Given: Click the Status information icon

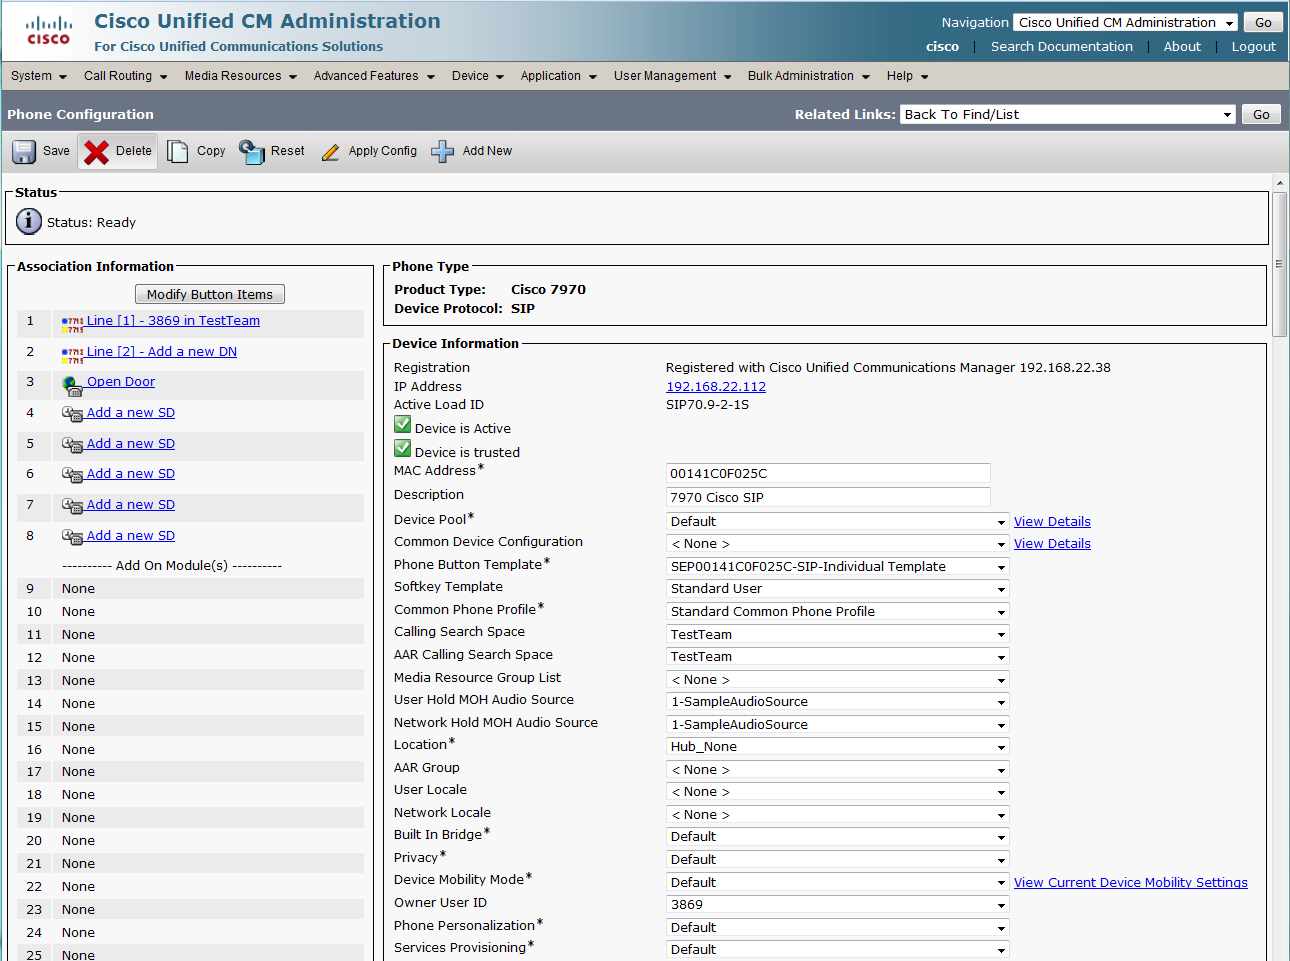Looking at the screenshot, I should point(29,221).
